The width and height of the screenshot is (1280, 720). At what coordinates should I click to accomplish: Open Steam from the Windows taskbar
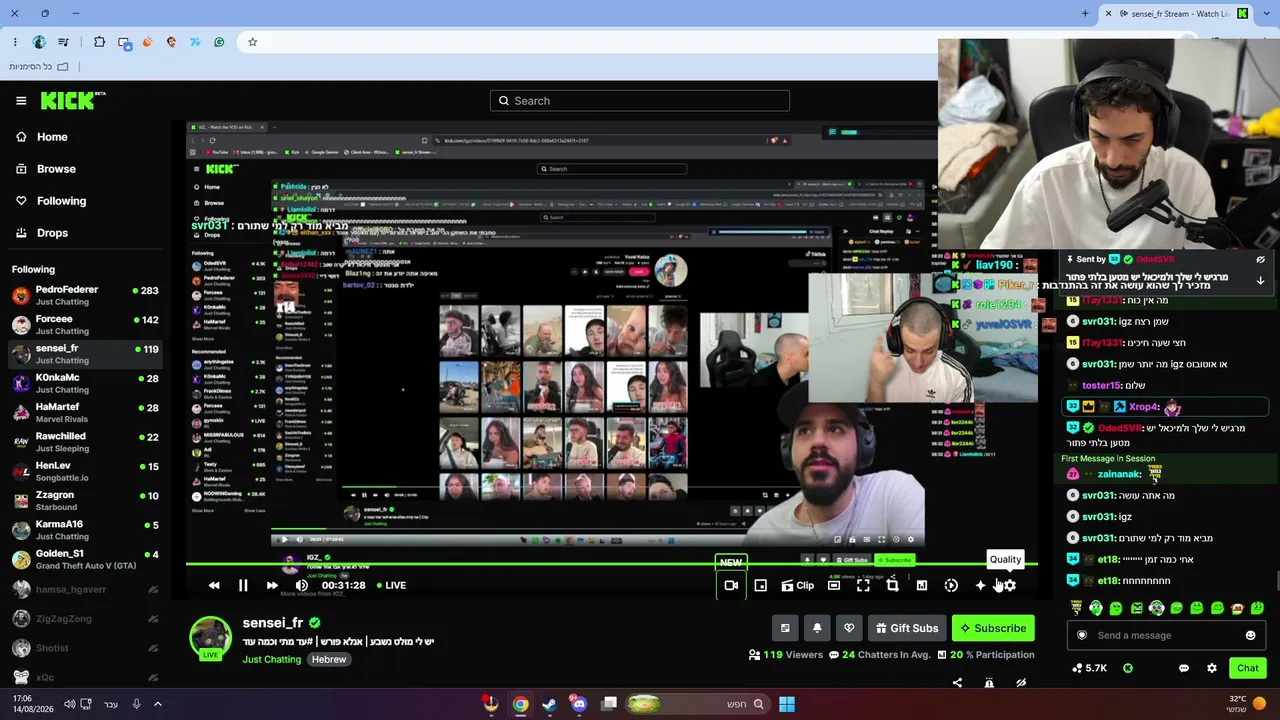click(x=549, y=704)
